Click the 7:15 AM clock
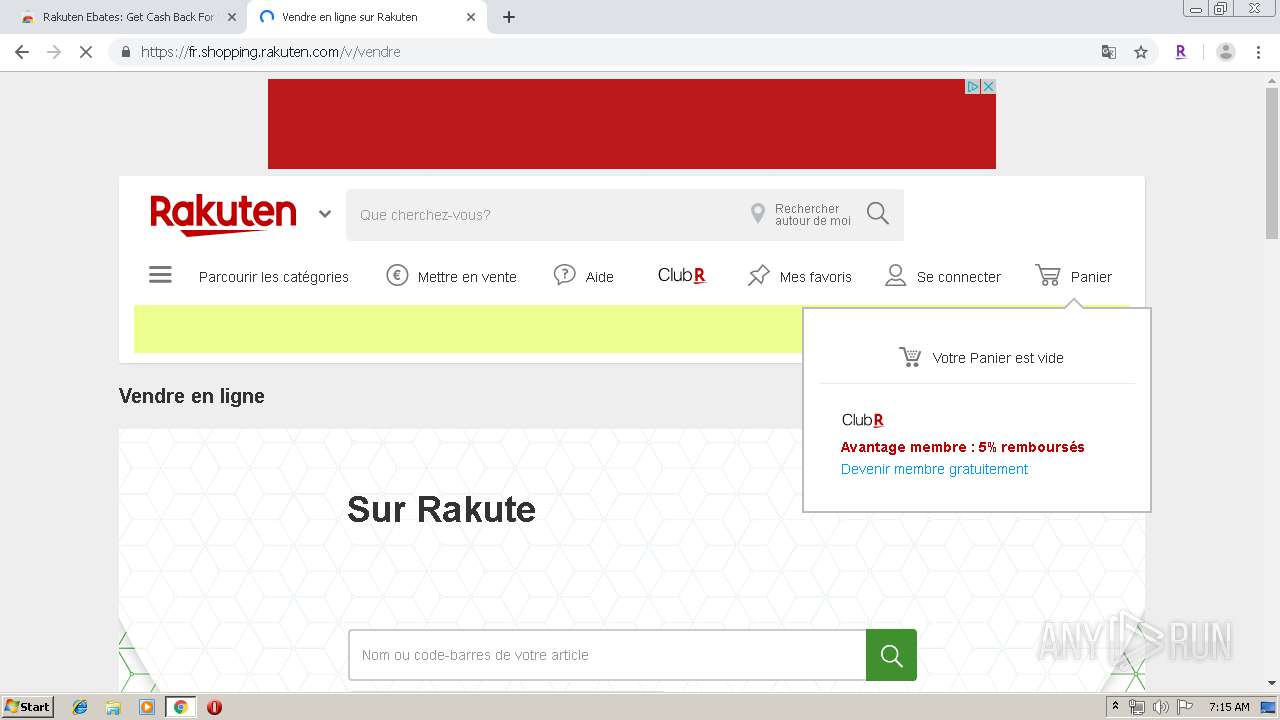 (1229, 707)
